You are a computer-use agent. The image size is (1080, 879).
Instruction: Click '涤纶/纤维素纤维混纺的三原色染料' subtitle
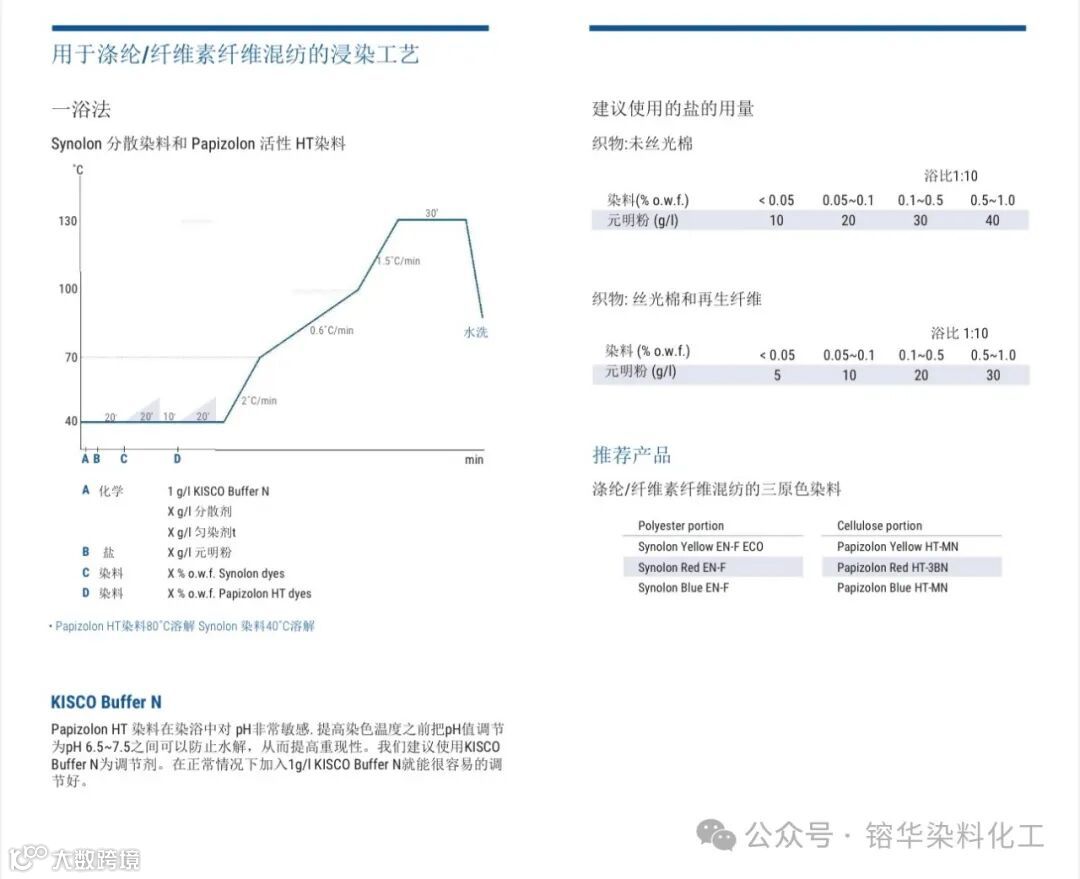point(716,490)
